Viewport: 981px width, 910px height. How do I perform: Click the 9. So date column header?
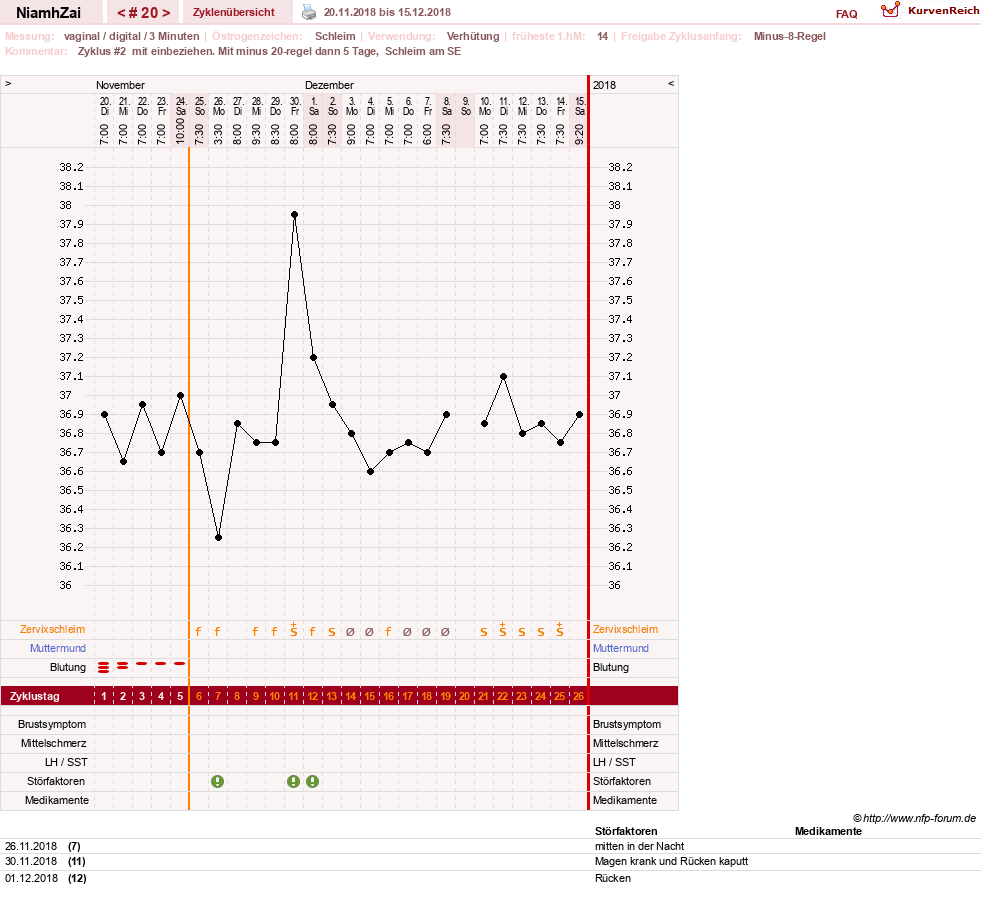465,106
